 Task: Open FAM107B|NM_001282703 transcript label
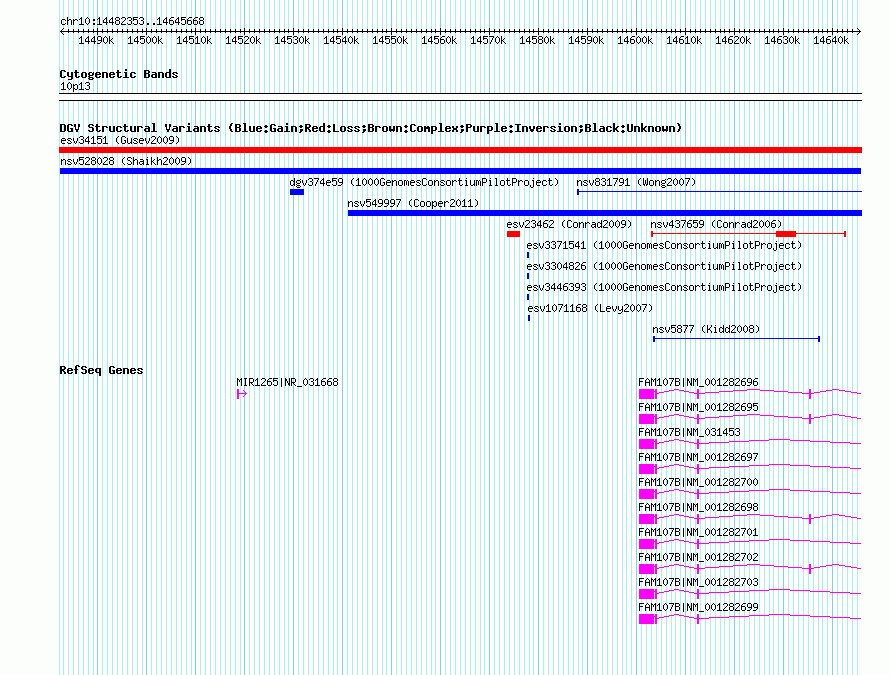698,582
